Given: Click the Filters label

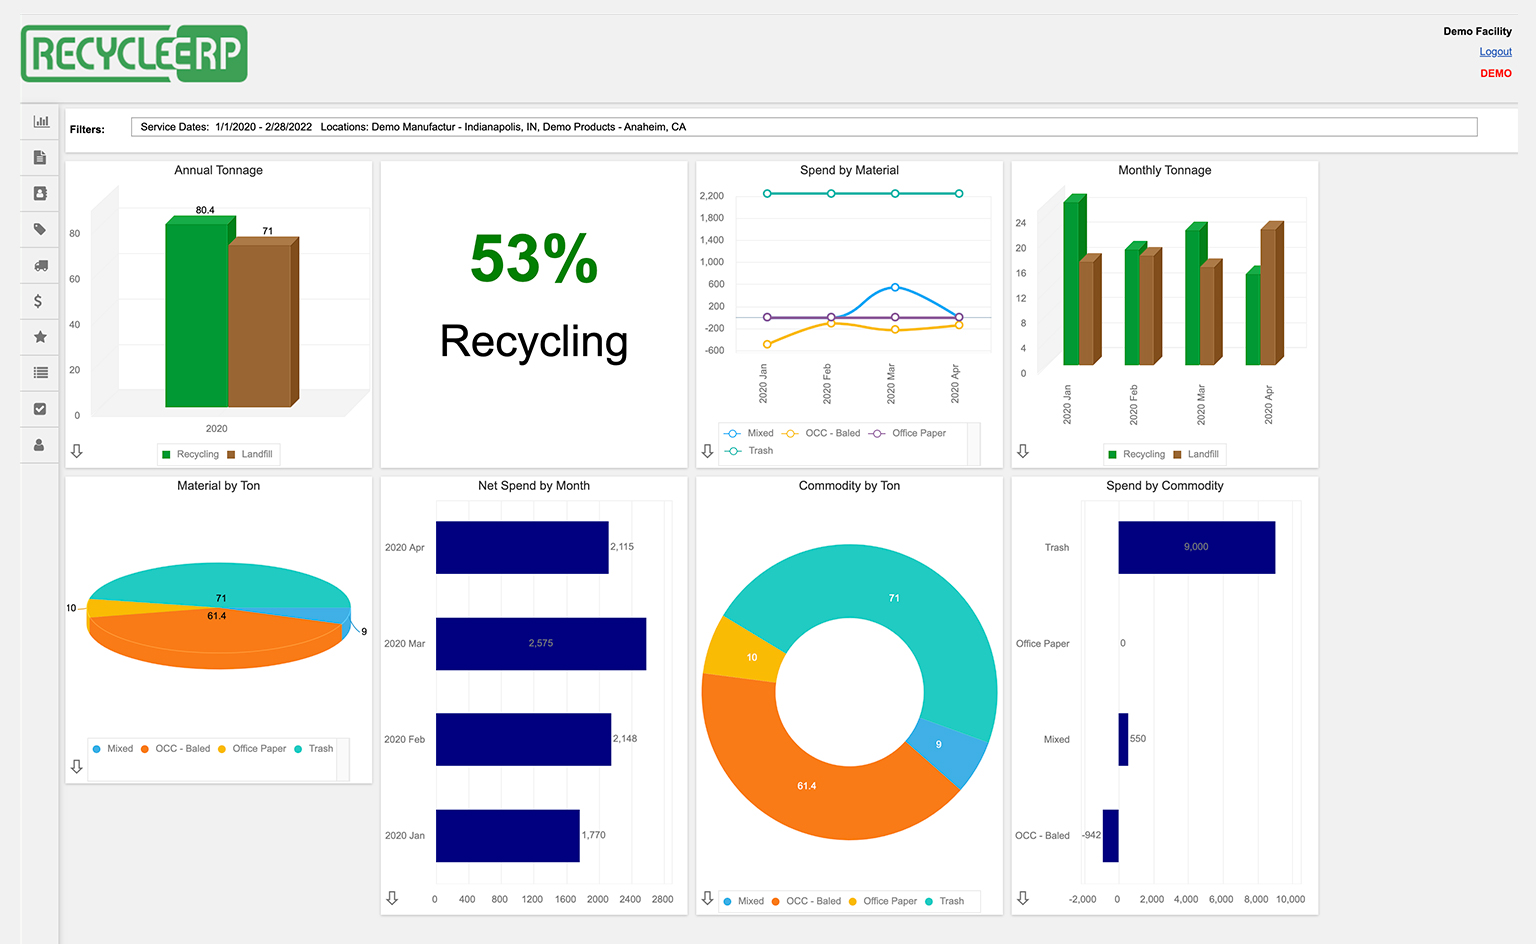Looking at the screenshot, I should coord(87,130).
